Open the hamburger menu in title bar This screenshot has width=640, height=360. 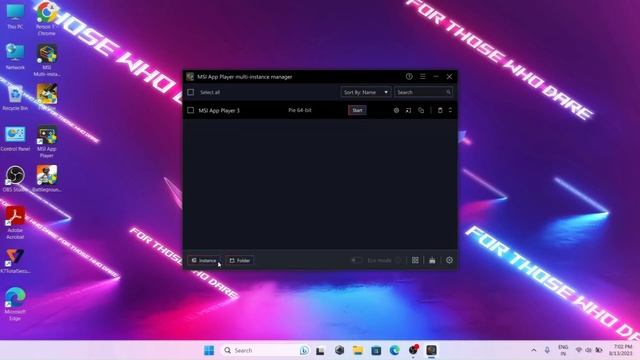423,76
